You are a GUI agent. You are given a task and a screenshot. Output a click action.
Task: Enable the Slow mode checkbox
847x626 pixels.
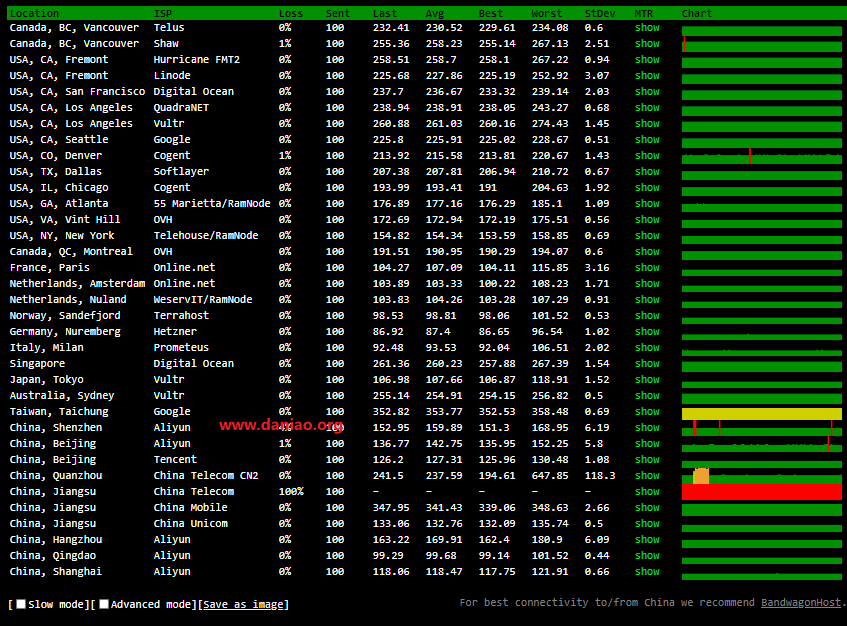21,604
